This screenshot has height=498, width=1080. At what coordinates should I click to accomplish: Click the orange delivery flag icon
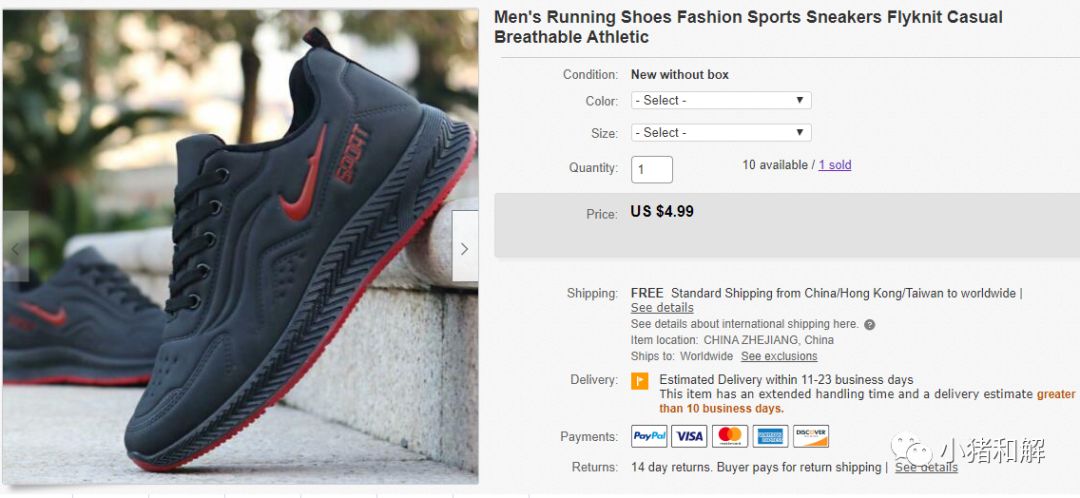640,381
